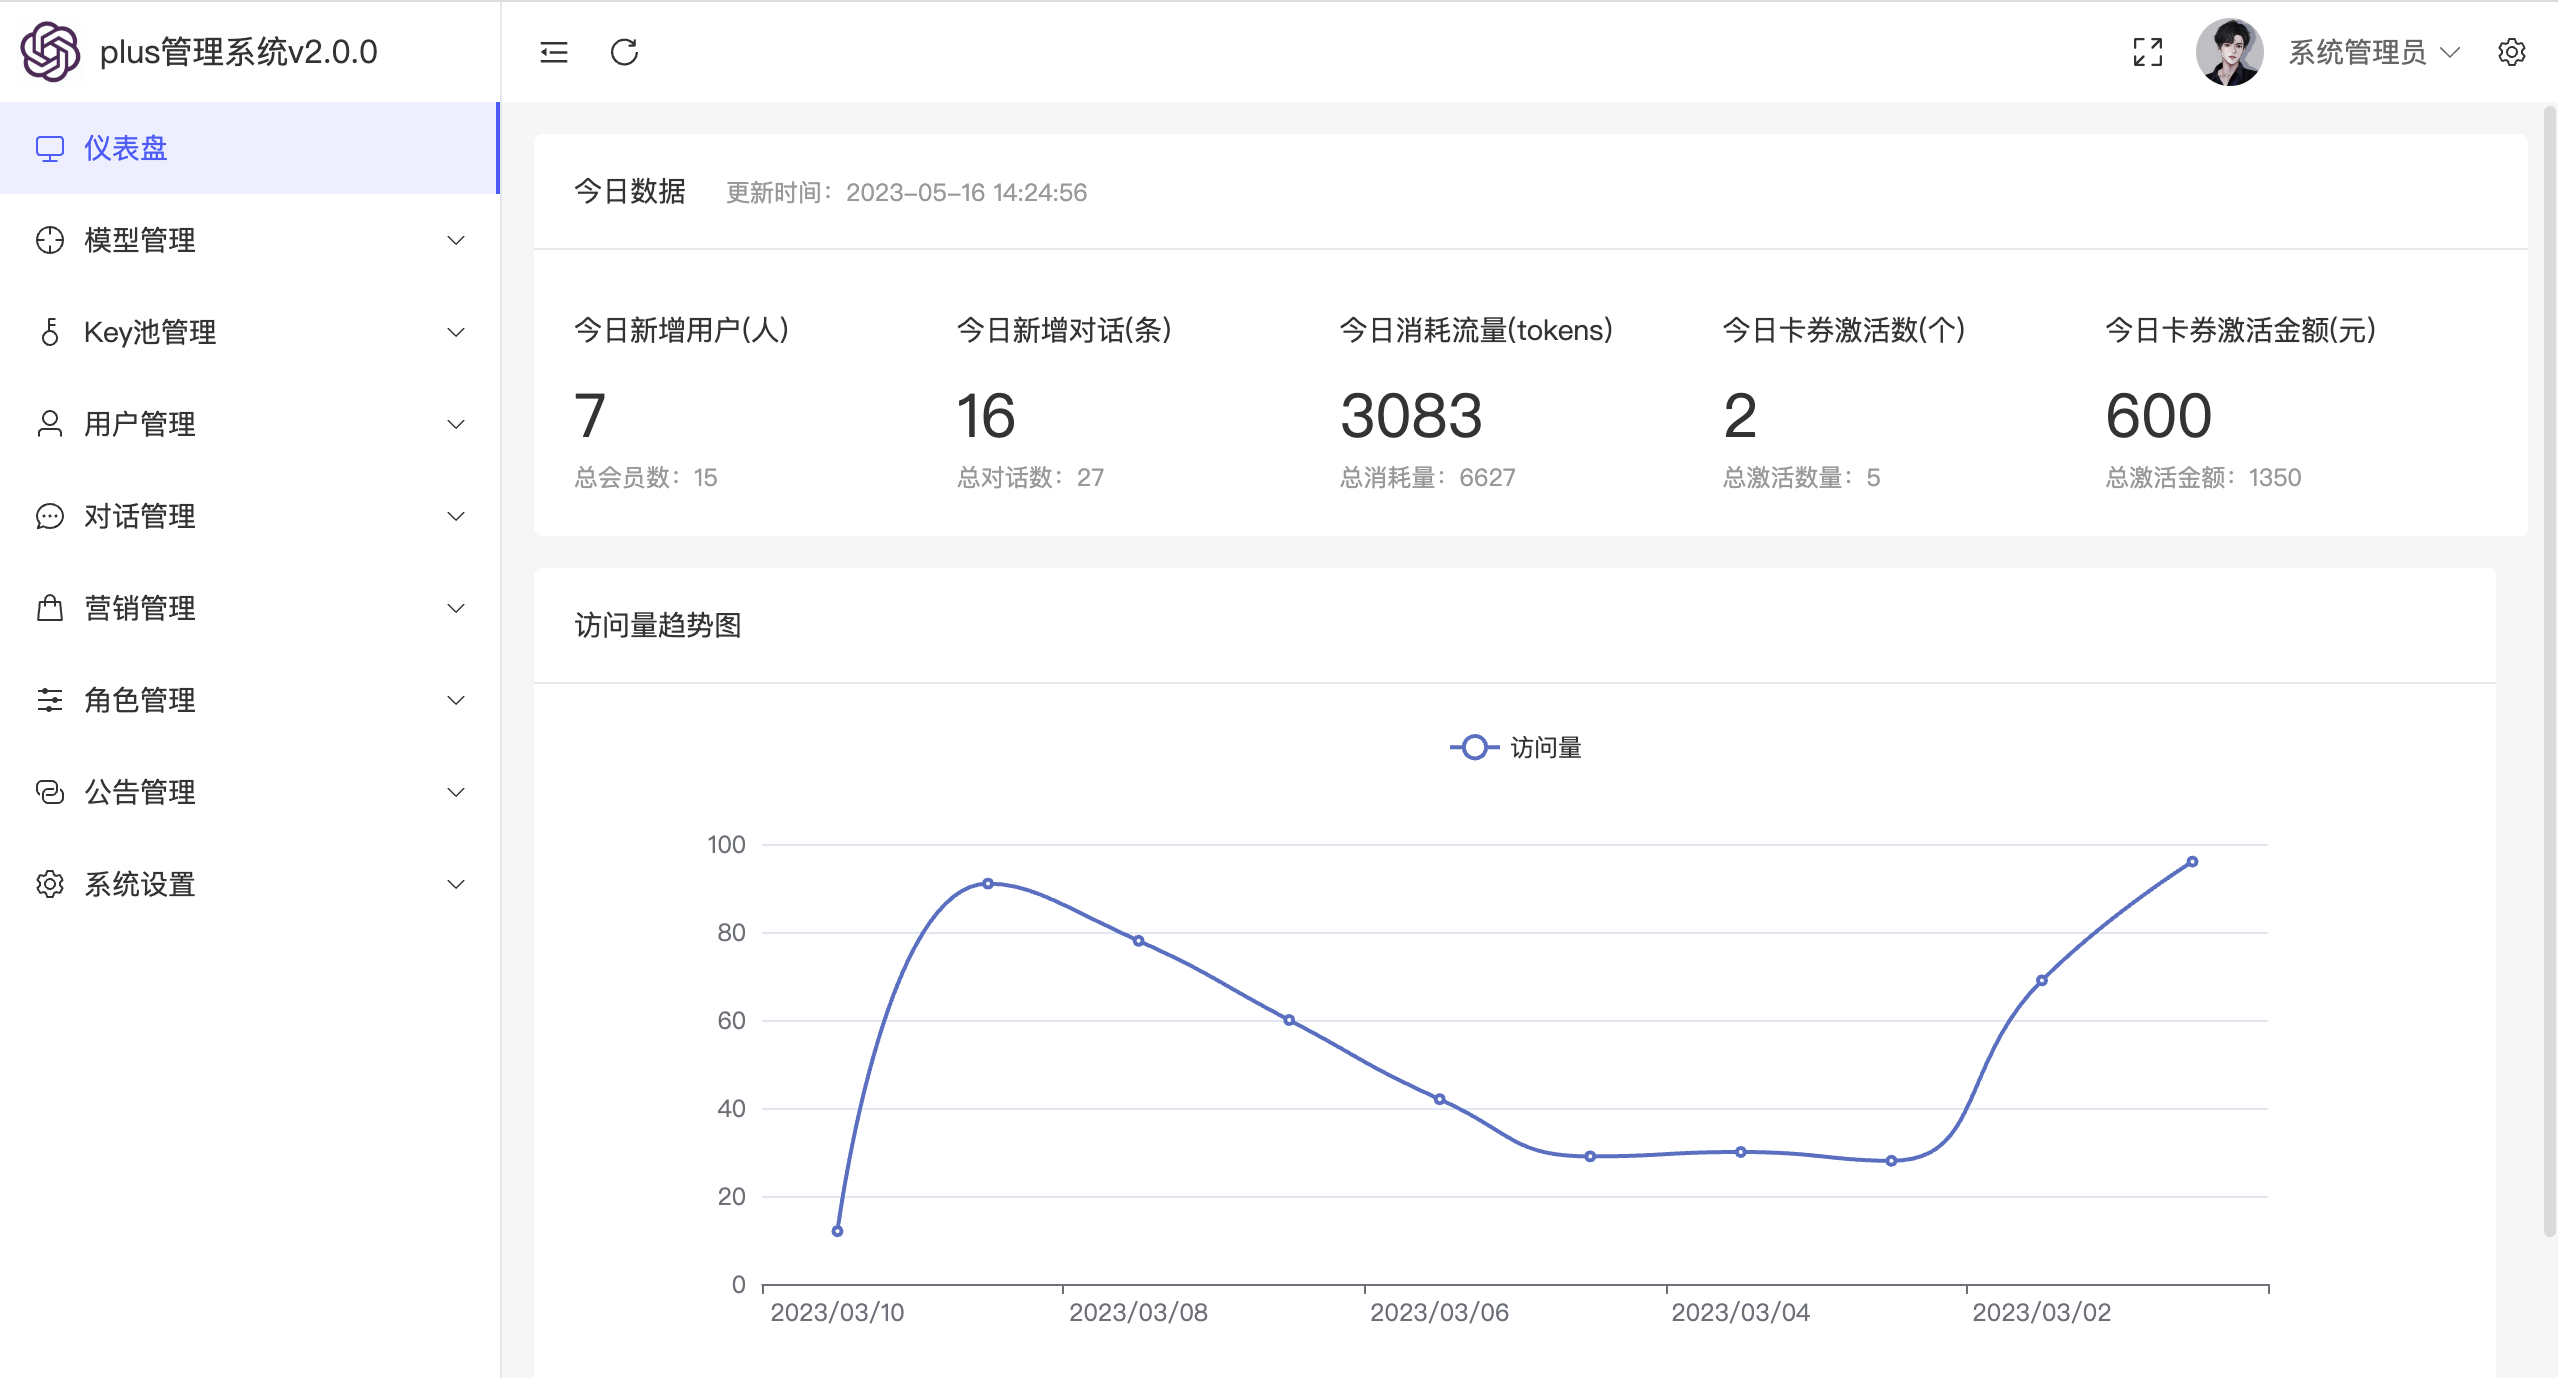Click the chart's peak right-most data point
This screenshot has height=1378, width=2558.
pos(2191,861)
